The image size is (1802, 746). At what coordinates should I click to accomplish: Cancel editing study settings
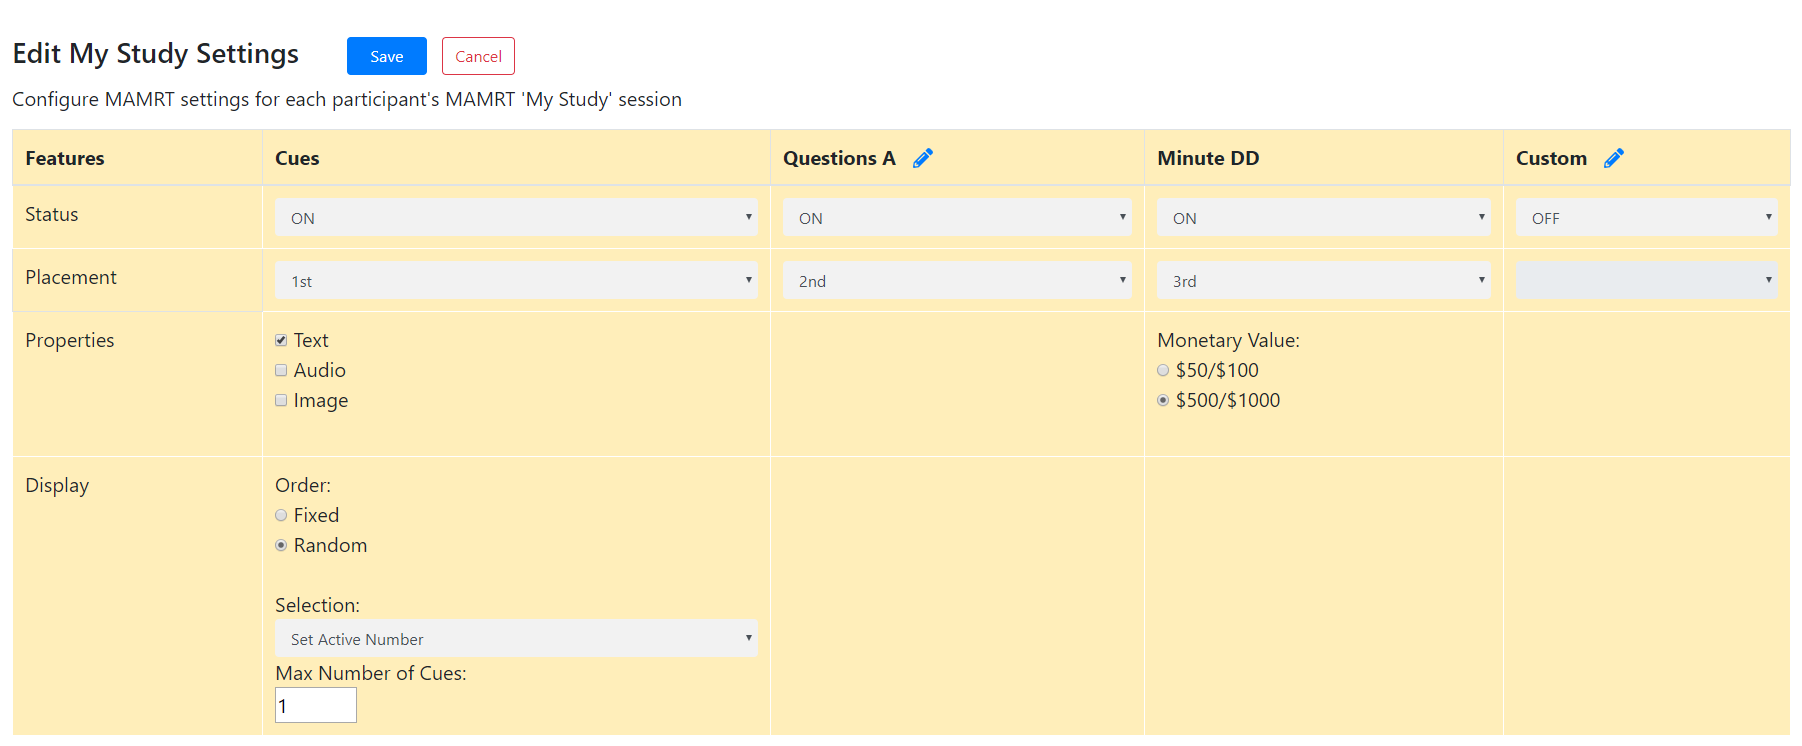(x=478, y=56)
